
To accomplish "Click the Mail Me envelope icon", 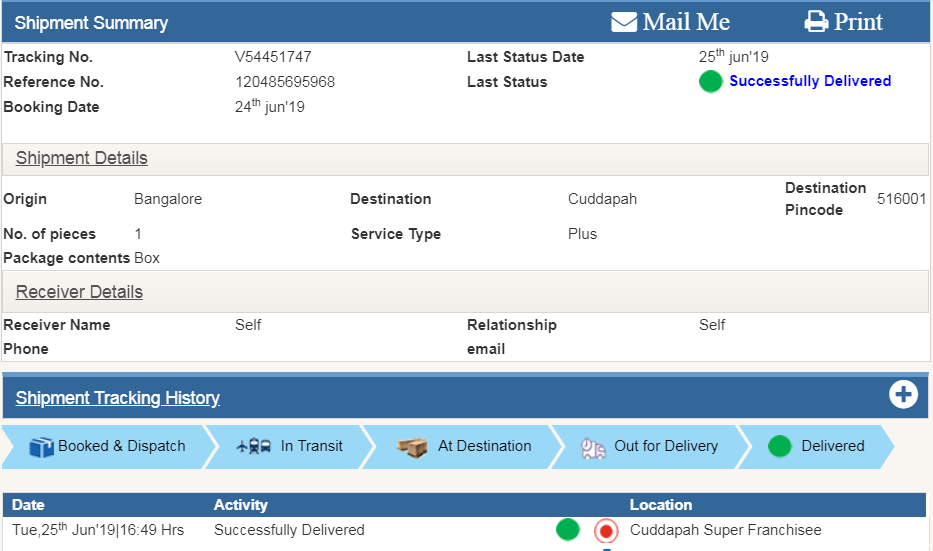I will coord(624,22).
